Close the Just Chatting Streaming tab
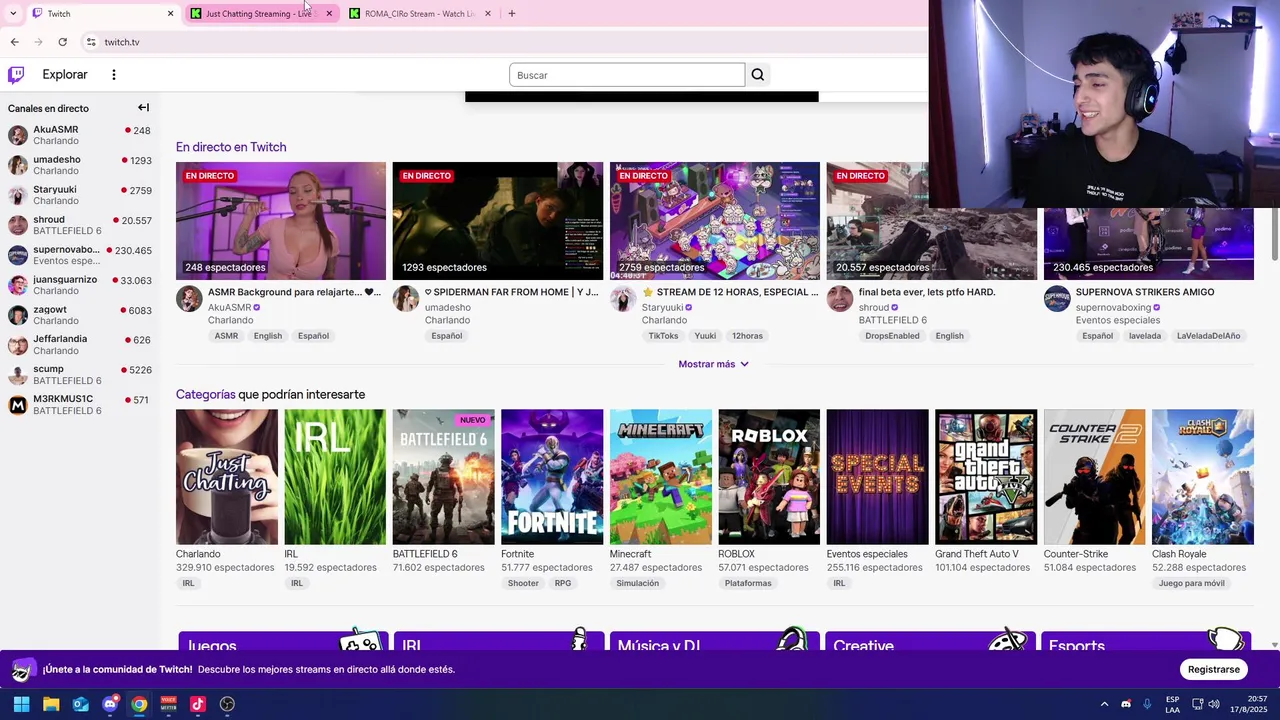The width and height of the screenshot is (1280, 720). (x=328, y=14)
